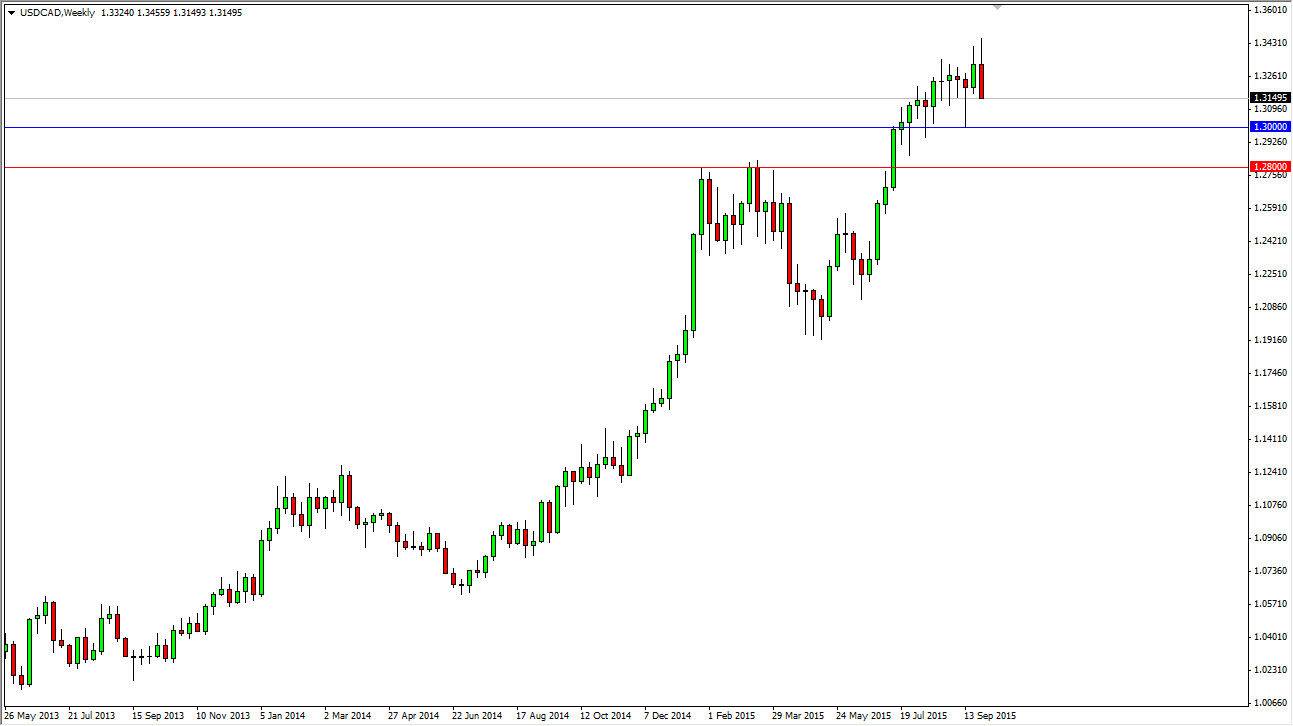Click the red 1.28000 price level tag
Screen dimensions: 1293x726
[x=1269, y=165]
